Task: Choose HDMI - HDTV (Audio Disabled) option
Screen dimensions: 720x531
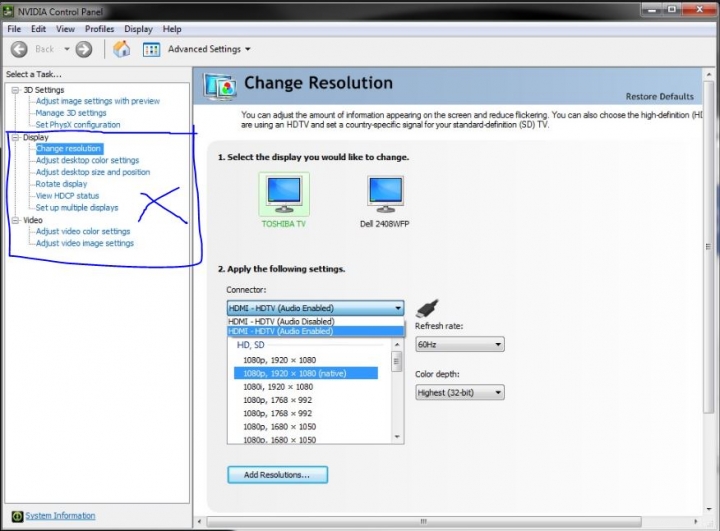Action: coord(315,322)
